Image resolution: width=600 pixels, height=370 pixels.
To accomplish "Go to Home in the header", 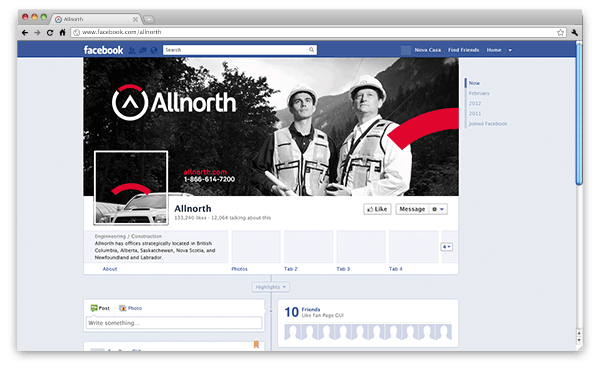I will 494,50.
